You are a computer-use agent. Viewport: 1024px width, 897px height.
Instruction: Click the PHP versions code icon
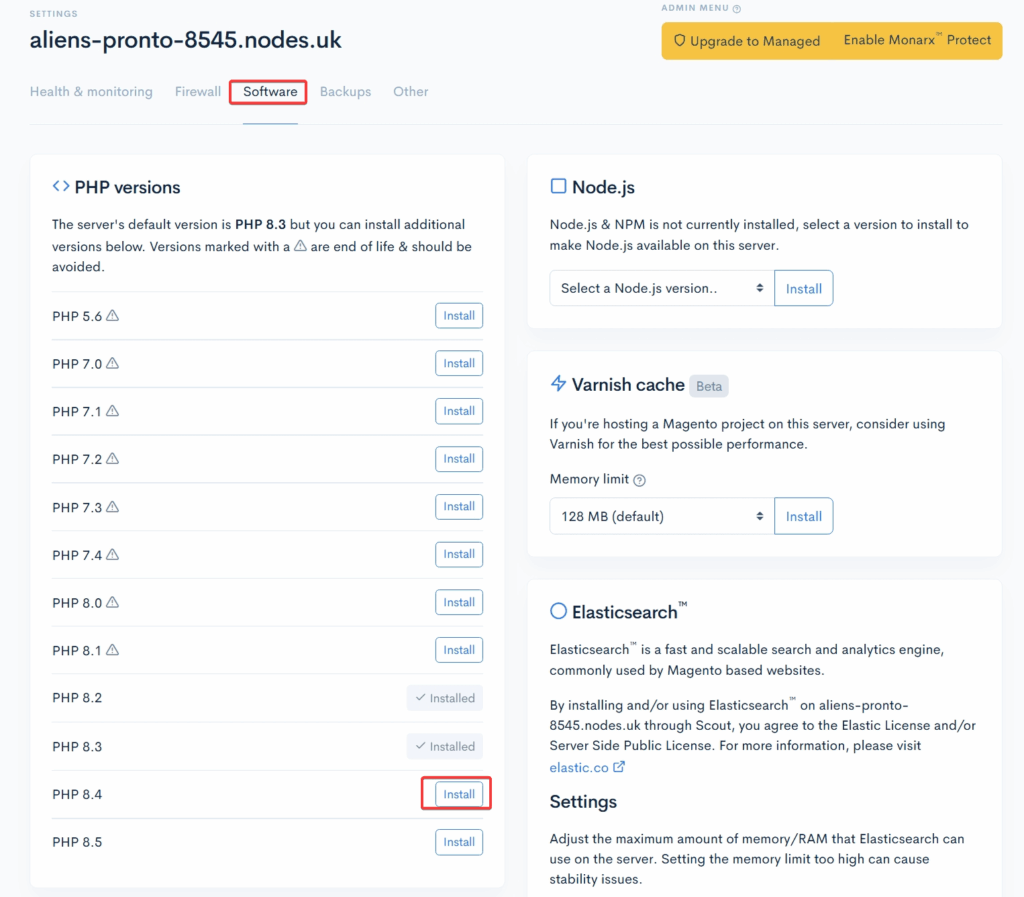tap(61, 187)
